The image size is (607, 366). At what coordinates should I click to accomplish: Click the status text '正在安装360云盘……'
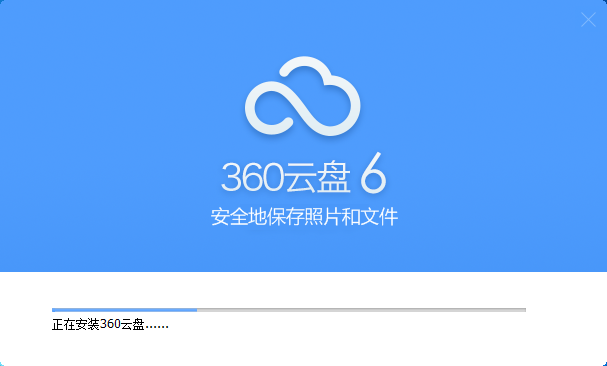110,324
